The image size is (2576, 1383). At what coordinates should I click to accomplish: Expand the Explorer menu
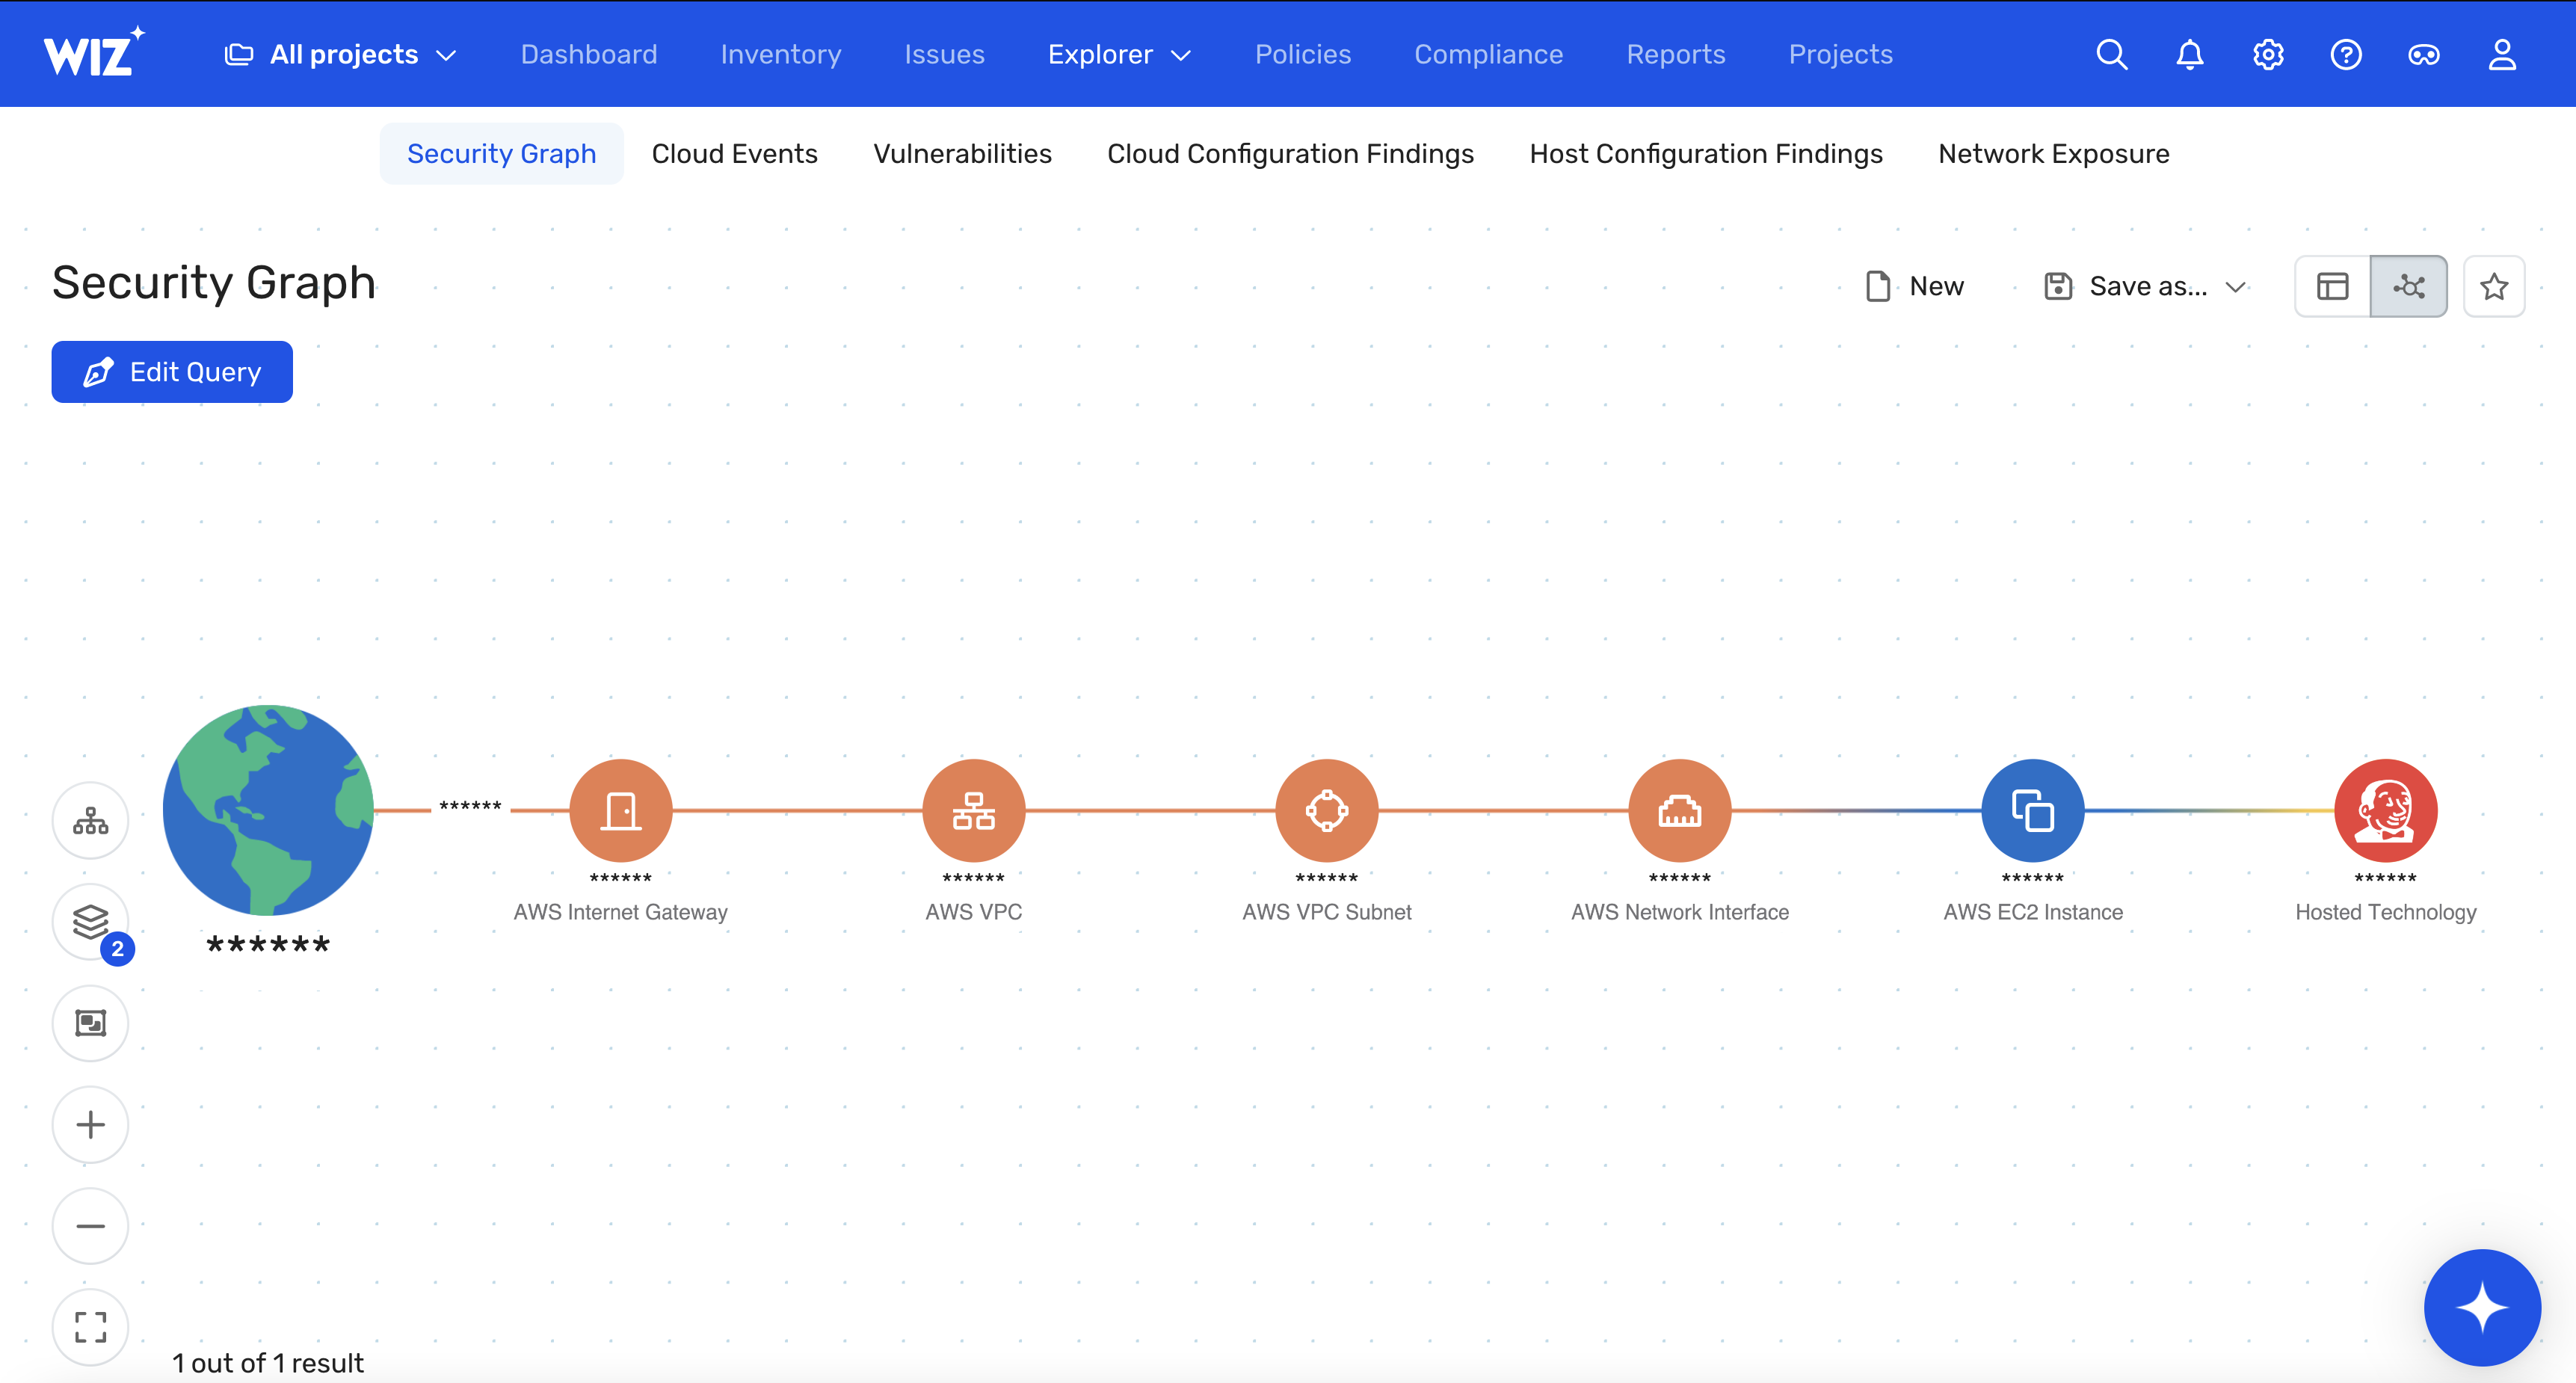pyautogui.click(x=1119, y=54)
